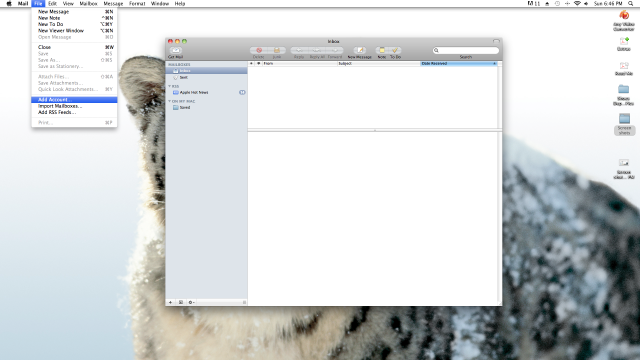Image resolution: width=640 pixels, height=360 pixels.
Task: Collapse the RSS section triangle
Action: (169, 86)
